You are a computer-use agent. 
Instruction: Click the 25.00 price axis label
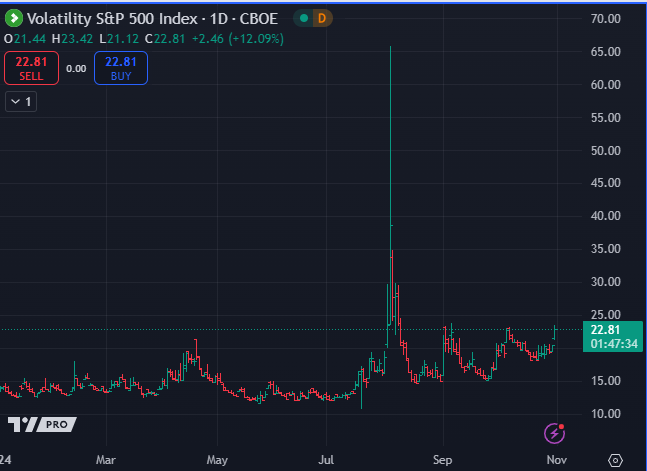[606, 315]
